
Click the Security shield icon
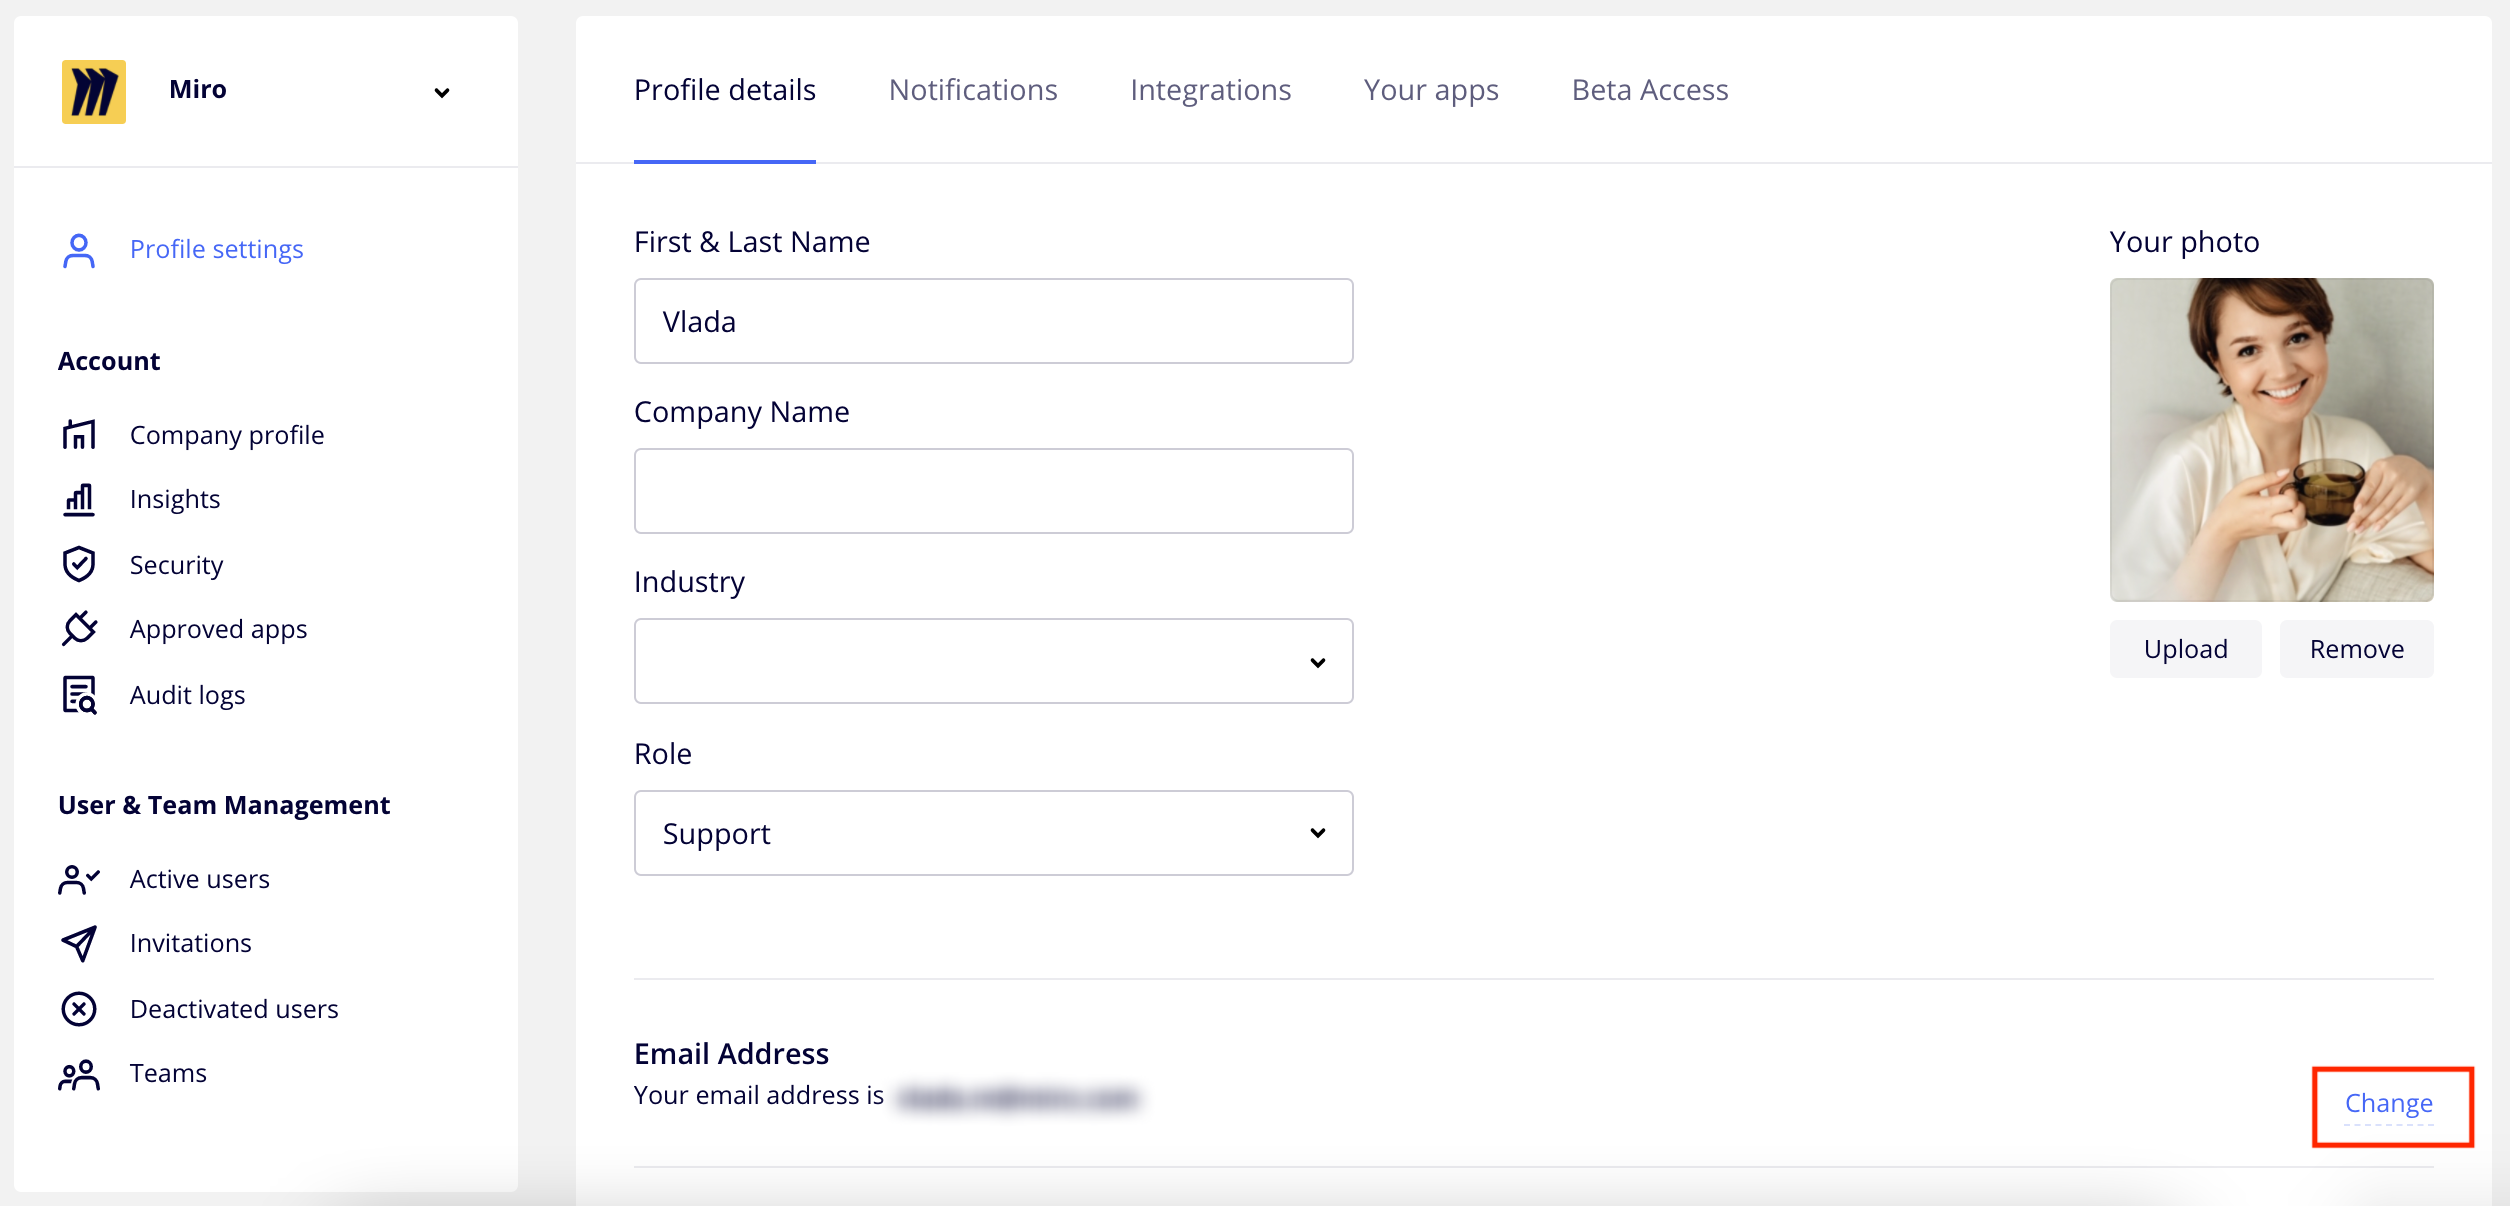coord(79,565)
